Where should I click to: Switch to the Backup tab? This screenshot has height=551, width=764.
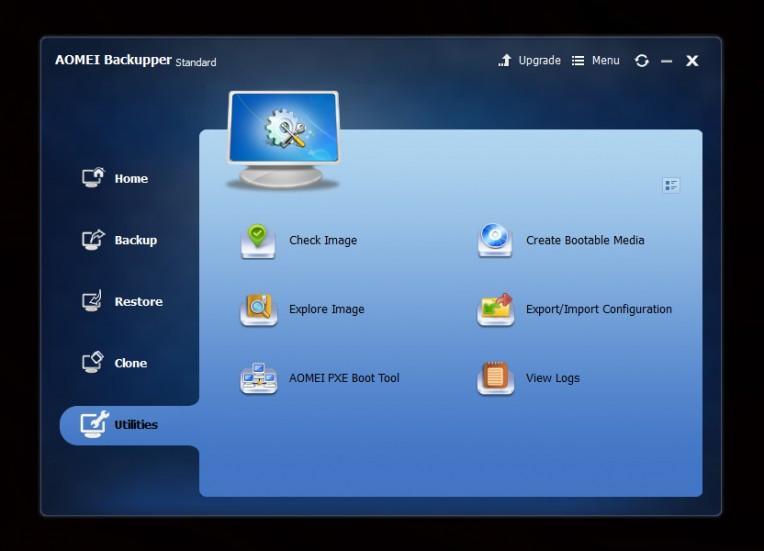pos(134,240)
